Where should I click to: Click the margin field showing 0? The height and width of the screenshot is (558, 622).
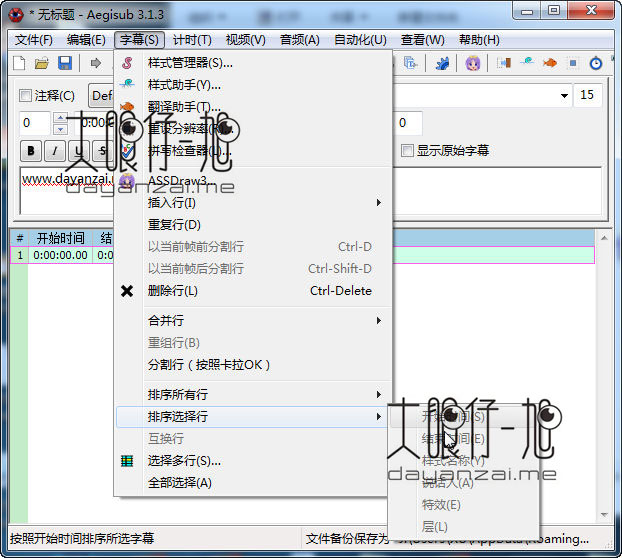click(408, 123)
